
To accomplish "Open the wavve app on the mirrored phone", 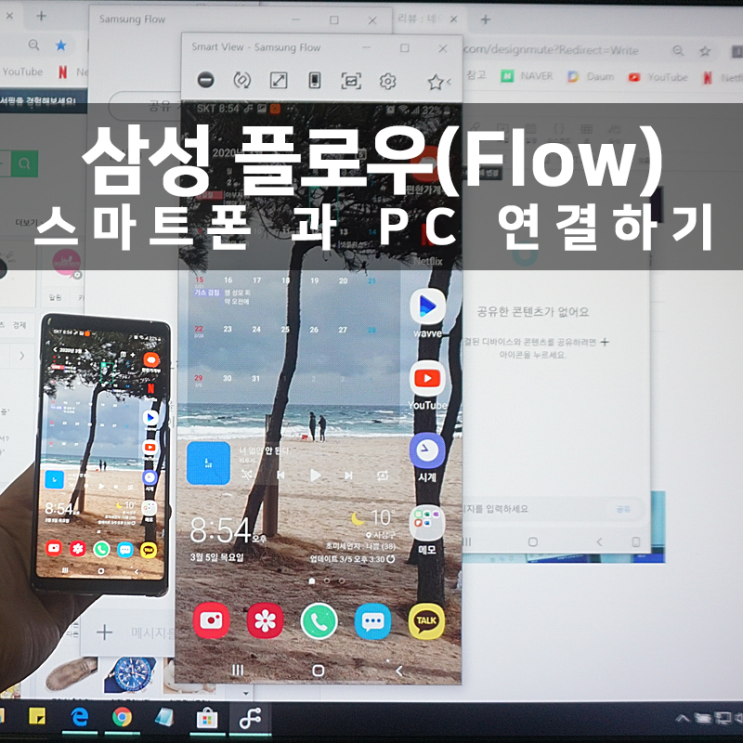I will tap(427, 307).
